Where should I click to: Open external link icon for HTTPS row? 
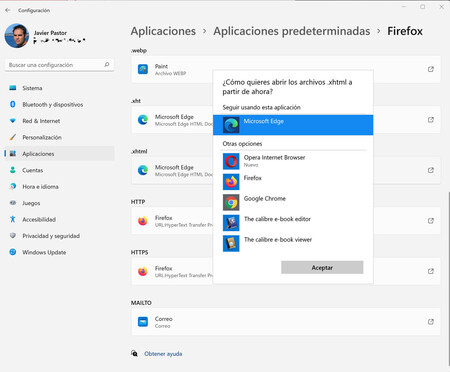431,271
